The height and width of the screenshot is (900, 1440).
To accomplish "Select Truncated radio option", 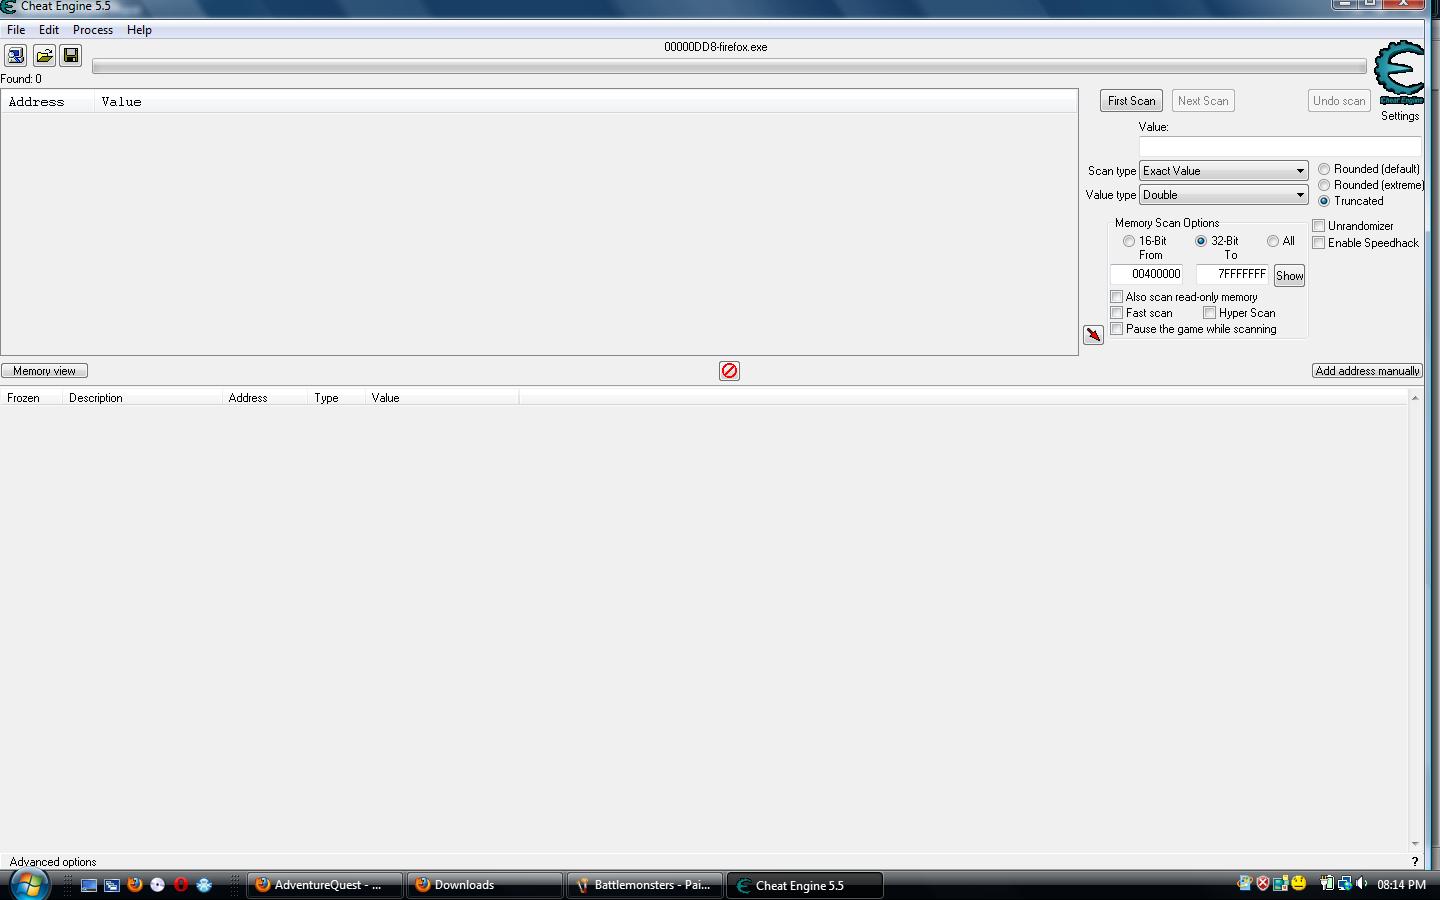I will click(x=1324, y=201).
